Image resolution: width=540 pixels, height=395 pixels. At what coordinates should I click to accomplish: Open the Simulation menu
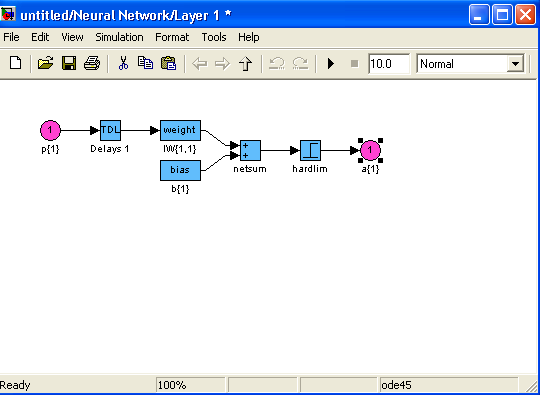click(x=119, y=37)
